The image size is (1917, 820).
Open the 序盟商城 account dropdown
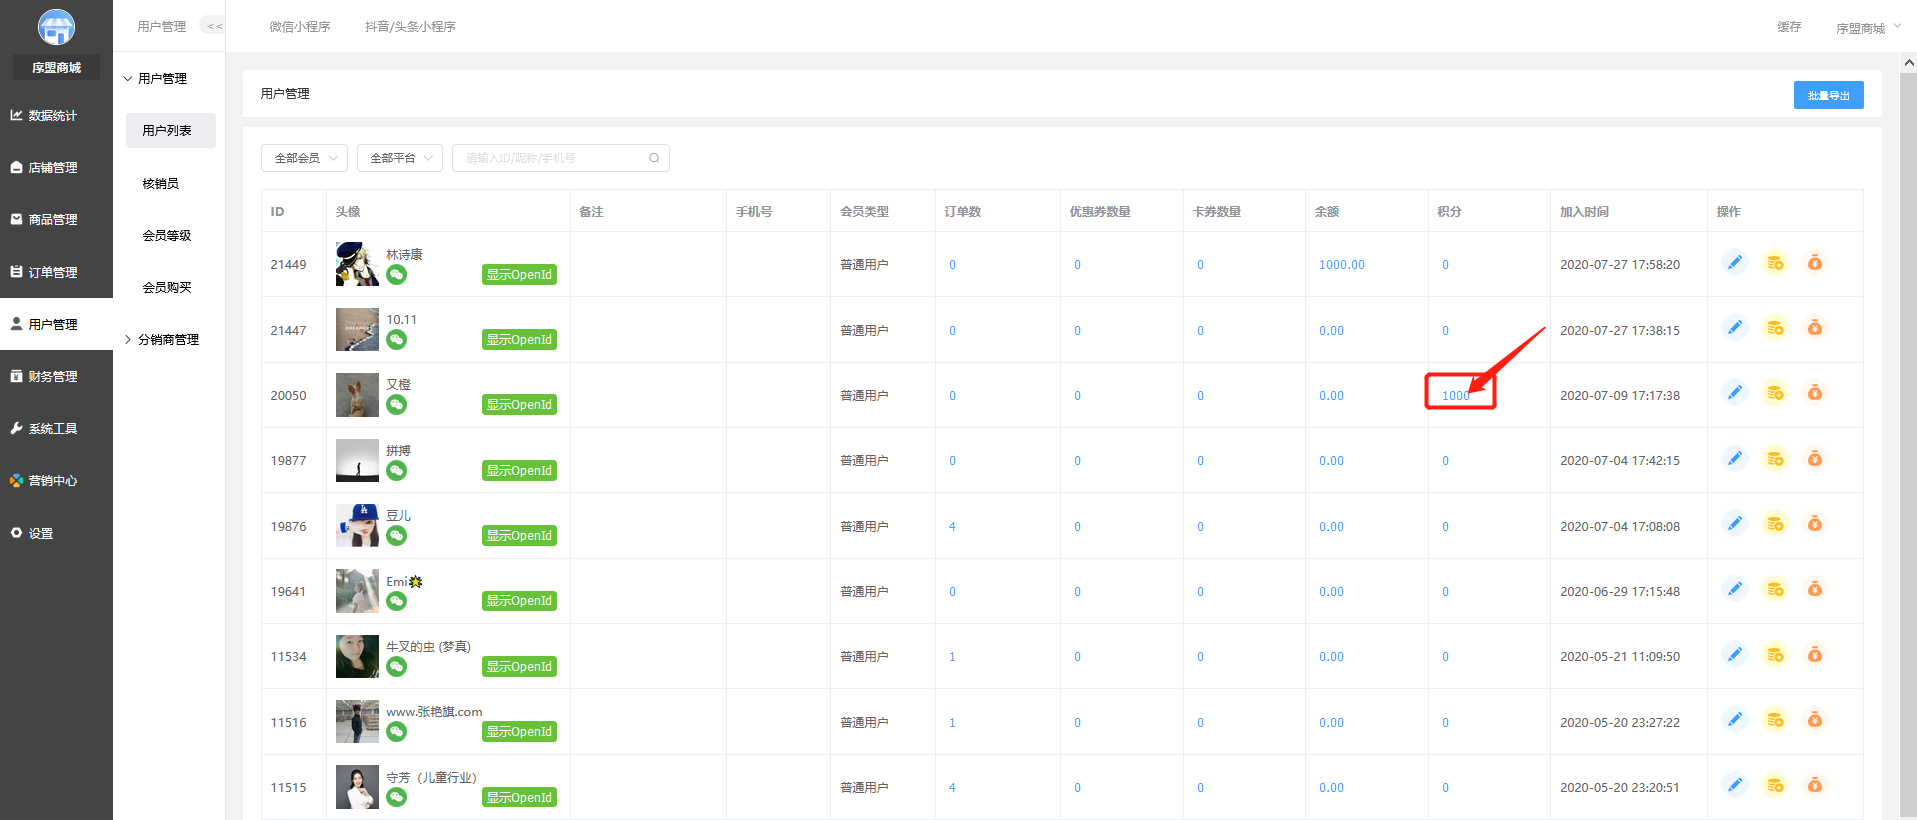1868,28
